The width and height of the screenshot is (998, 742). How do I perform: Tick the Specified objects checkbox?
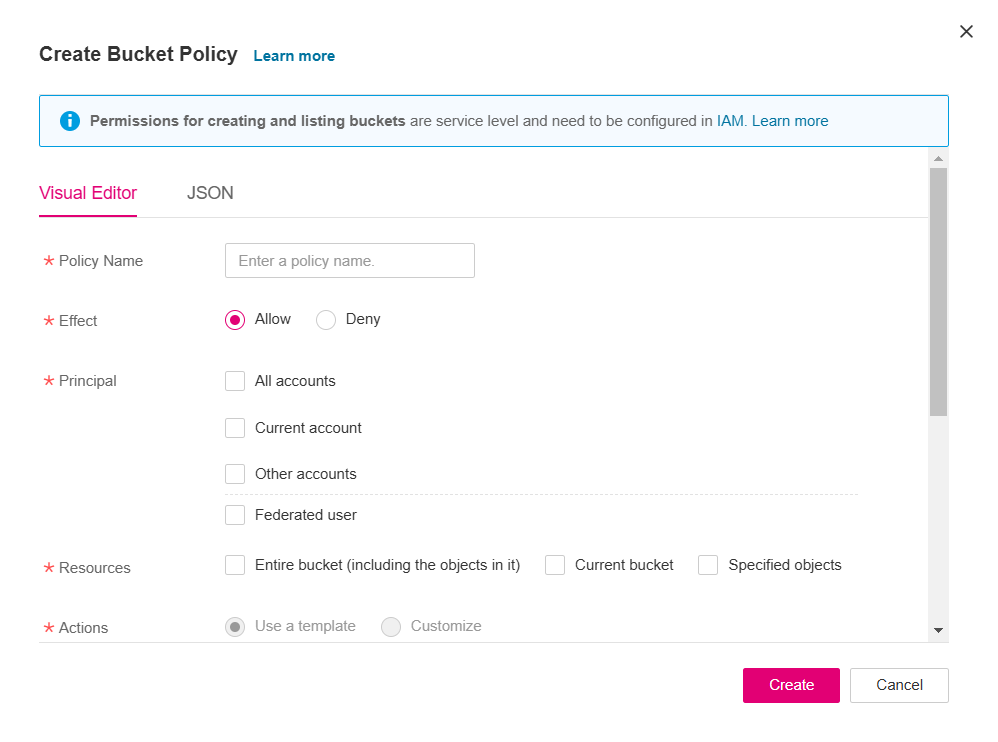(708, 565)
